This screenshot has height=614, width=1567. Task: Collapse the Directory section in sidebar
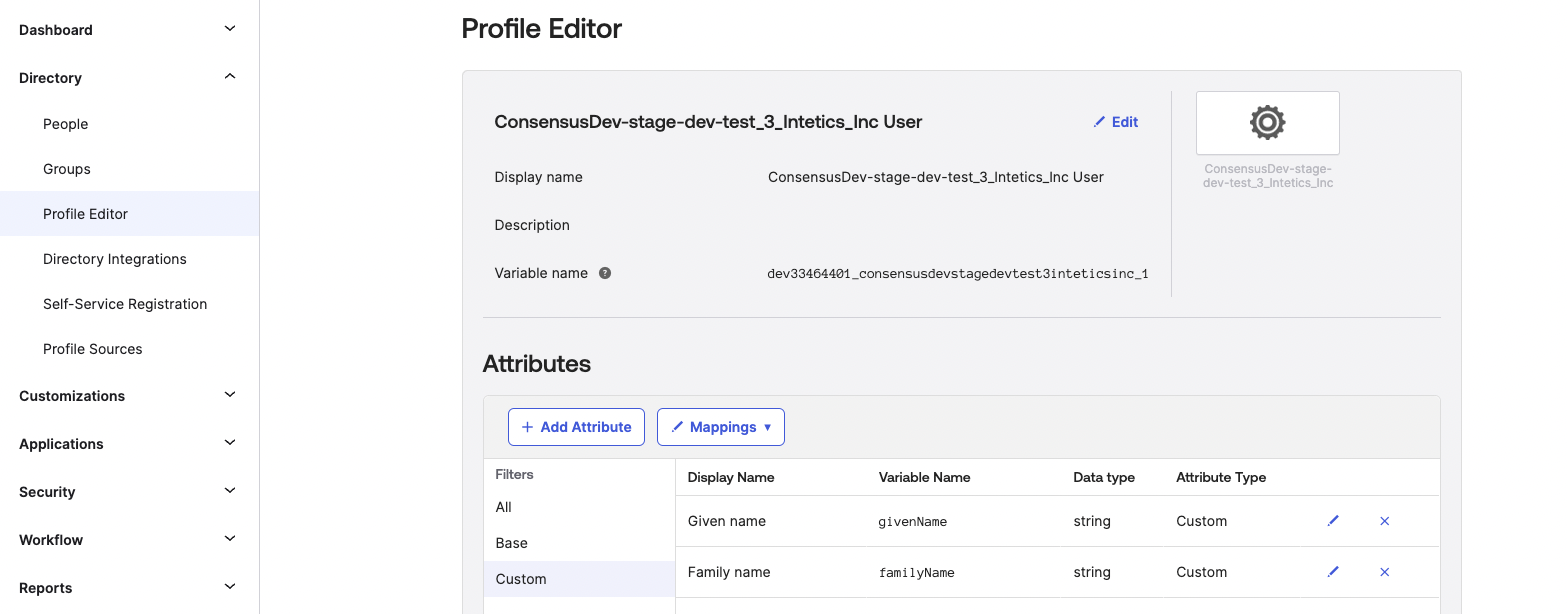coord(229,76)
